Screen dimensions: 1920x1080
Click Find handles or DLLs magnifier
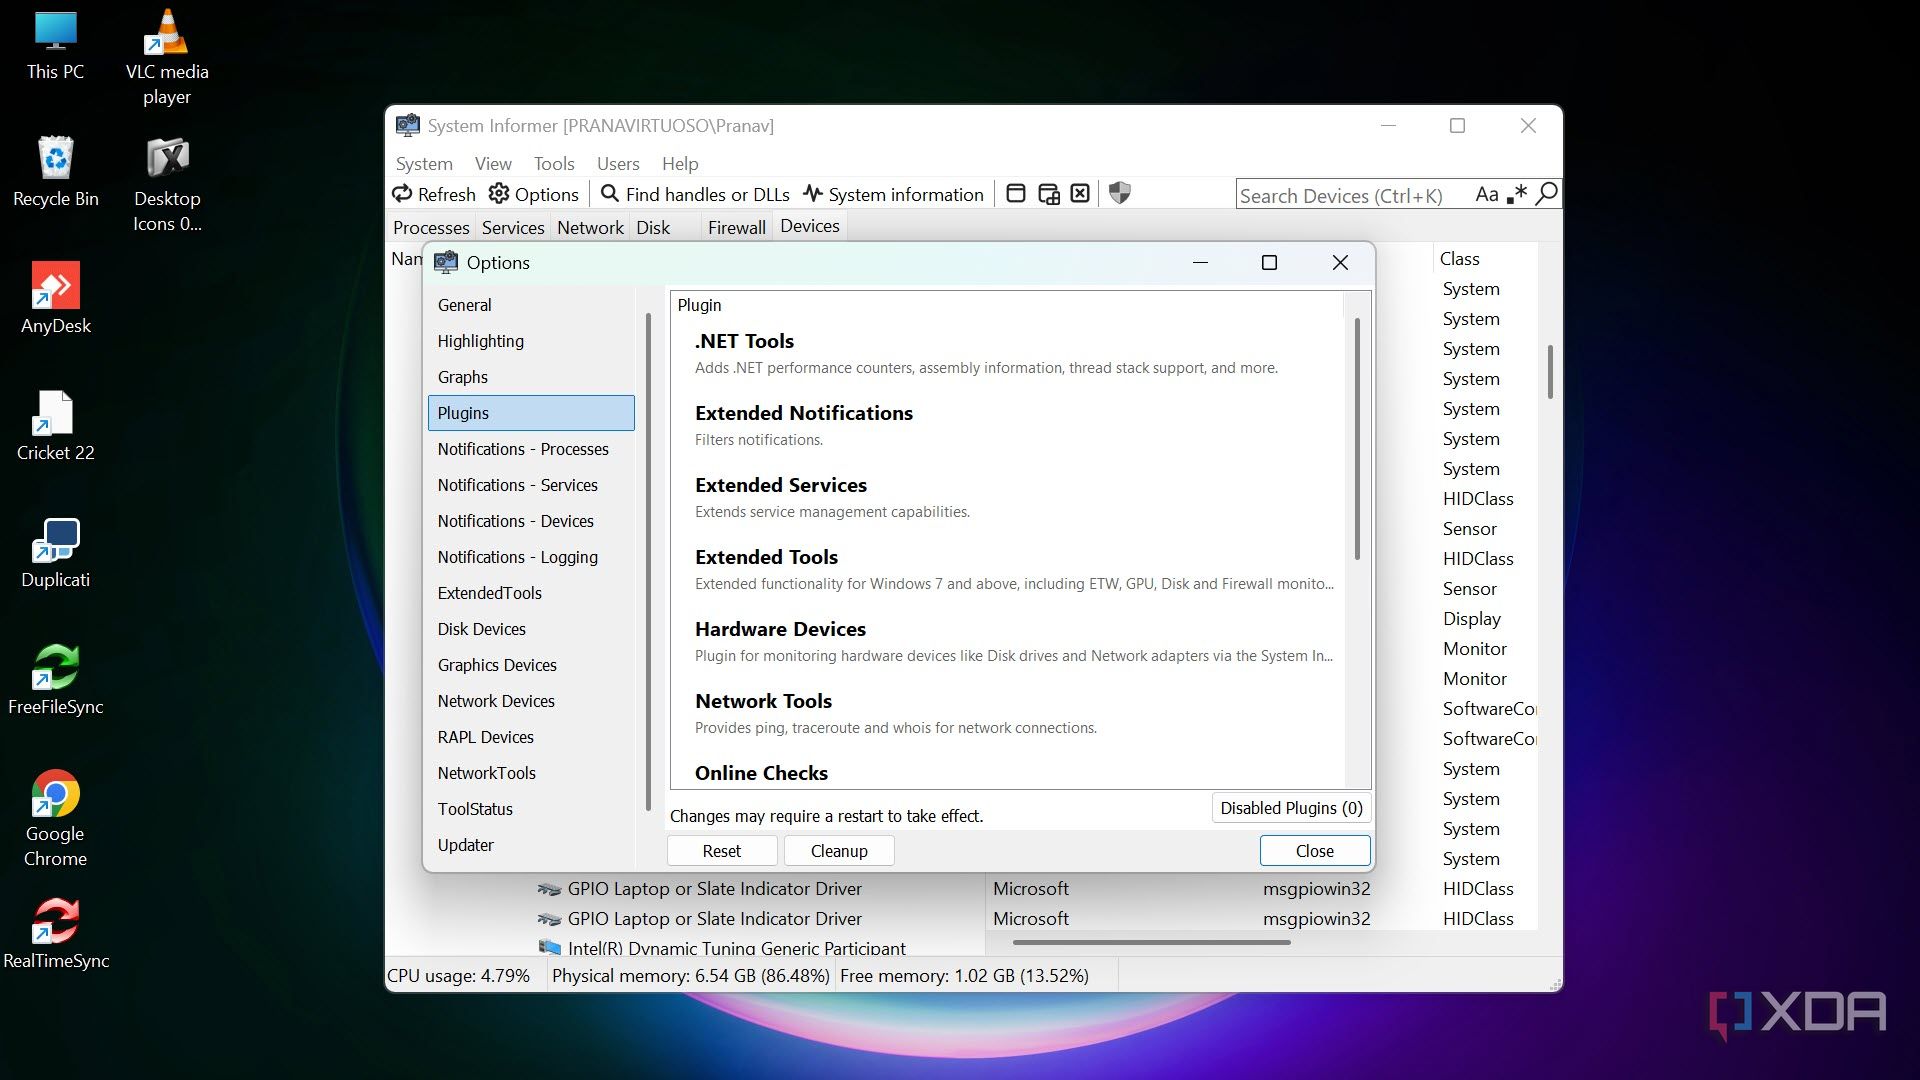click(x=609, y=194)
